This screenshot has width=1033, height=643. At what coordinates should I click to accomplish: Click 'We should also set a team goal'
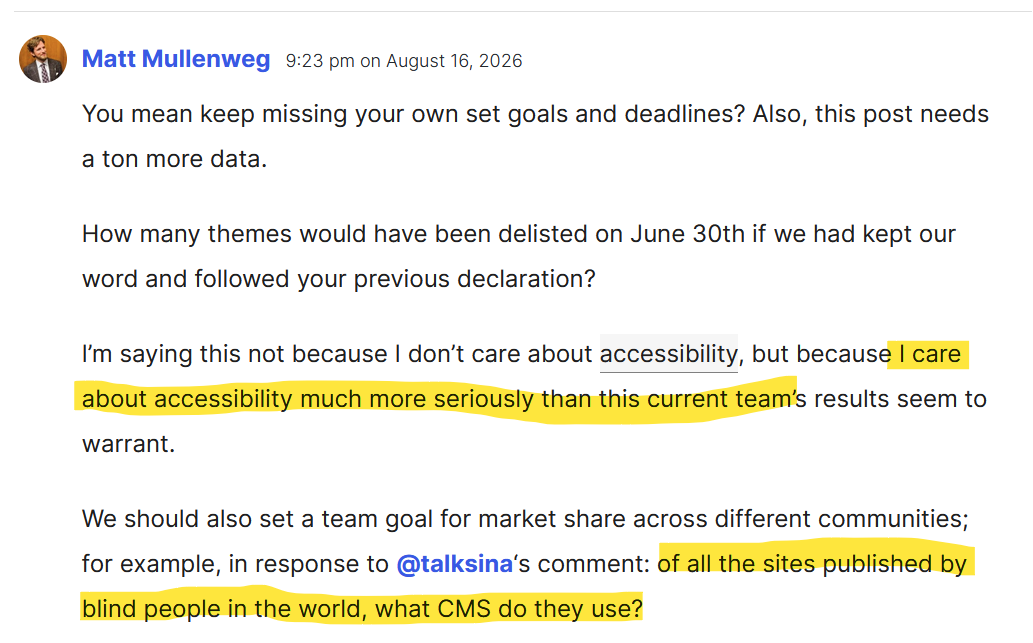tap(257, 519)
